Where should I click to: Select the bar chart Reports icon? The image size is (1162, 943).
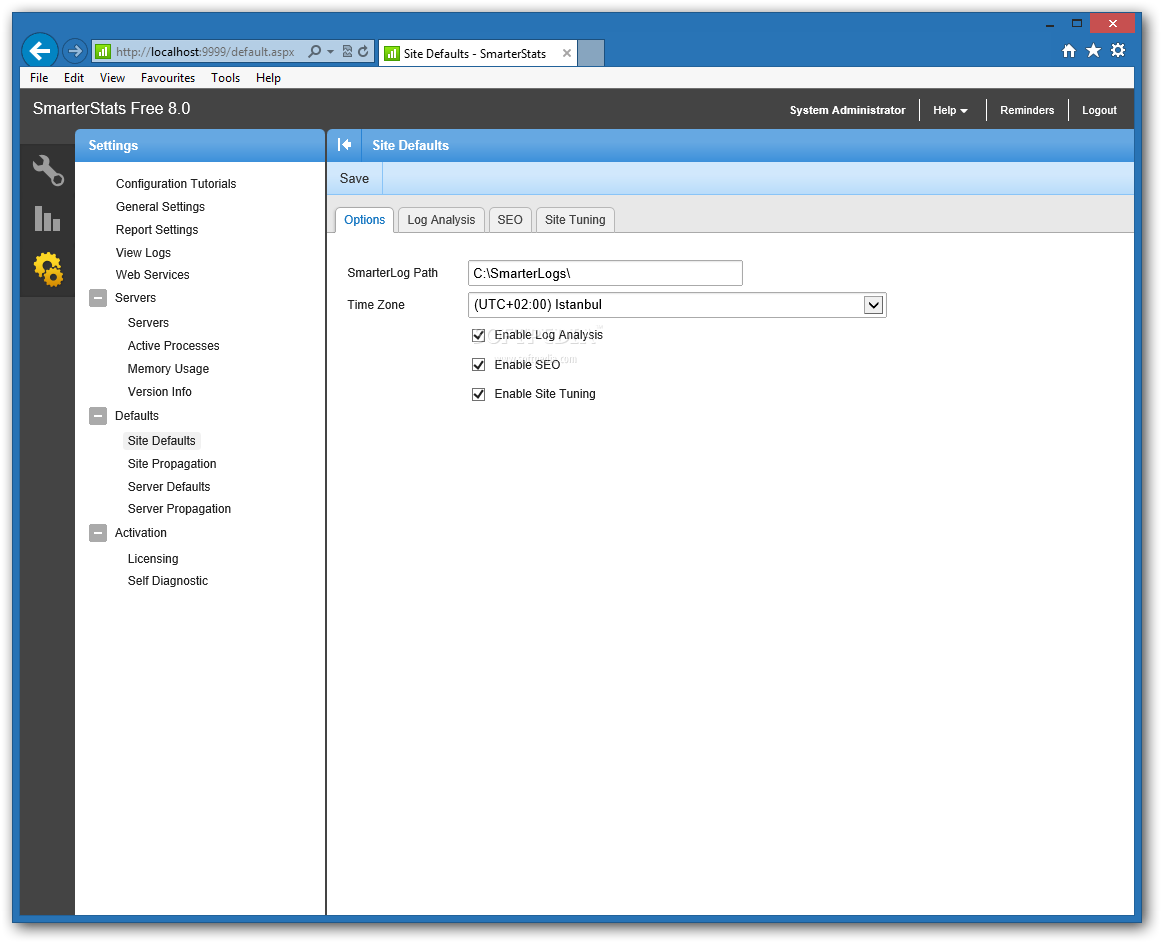47,219
